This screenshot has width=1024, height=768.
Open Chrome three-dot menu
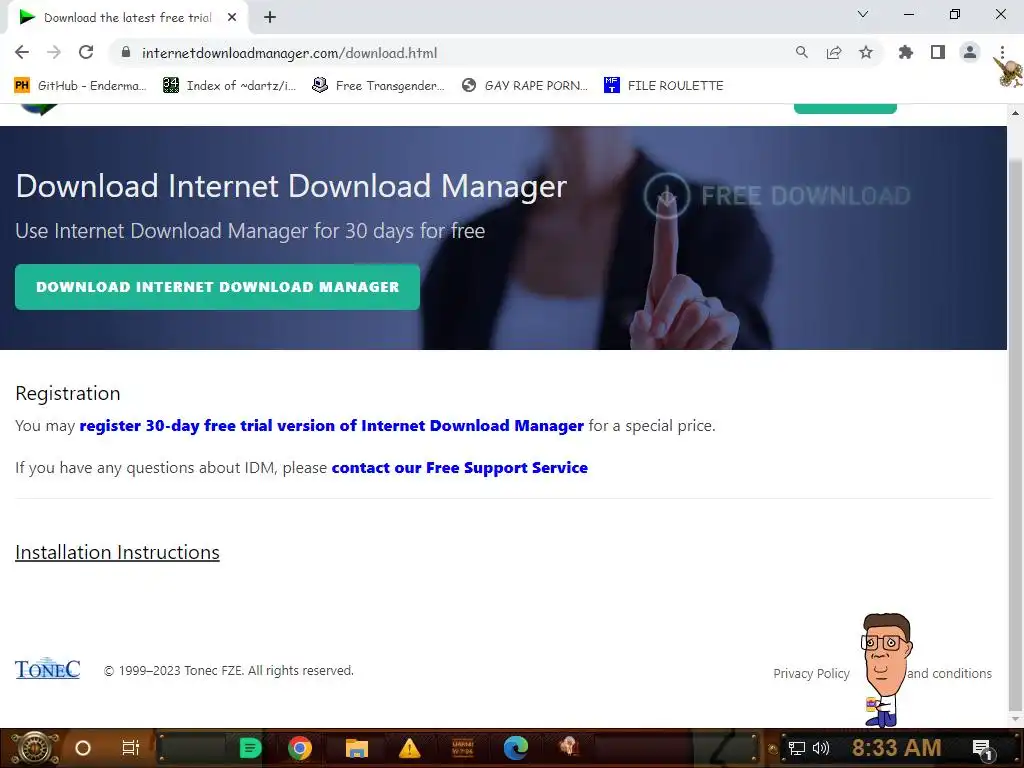pos(1002,52)
